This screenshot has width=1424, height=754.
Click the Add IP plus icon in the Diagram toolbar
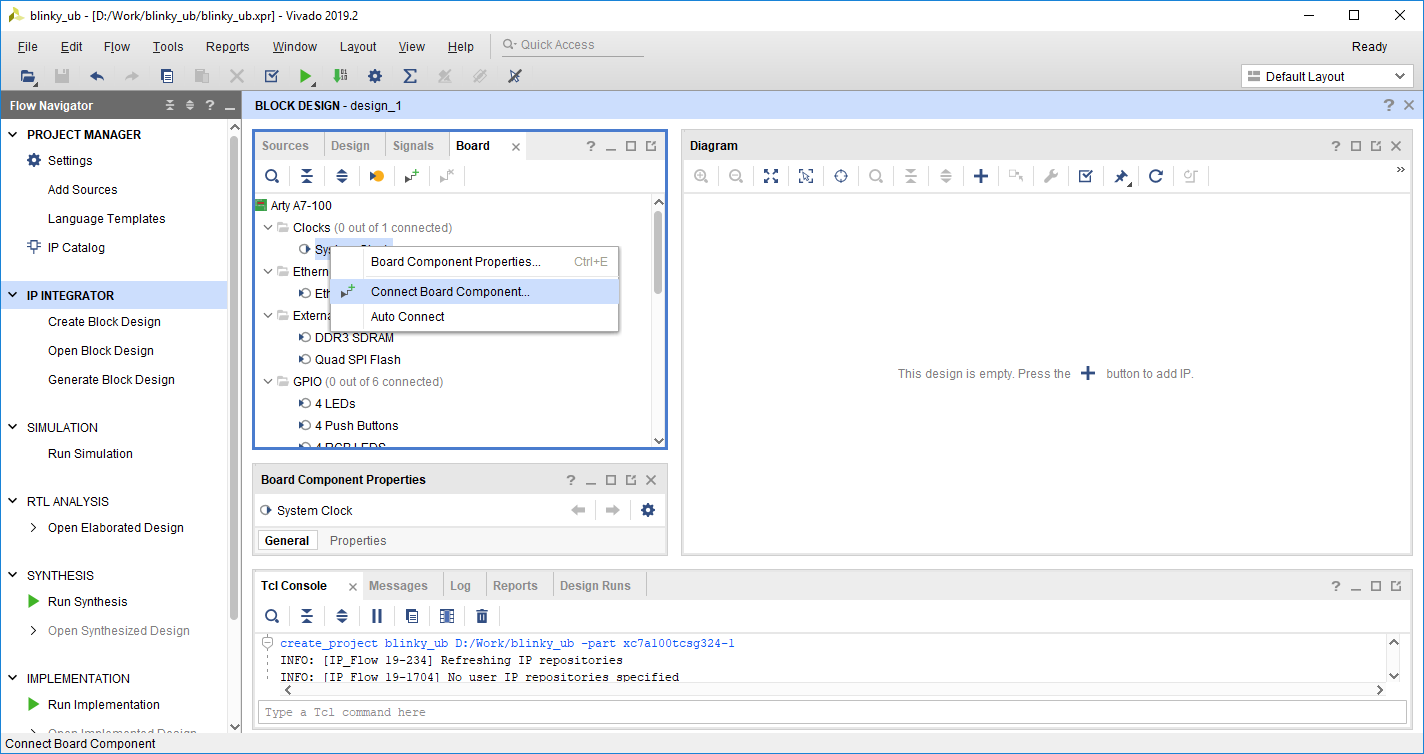pos(981,176)
